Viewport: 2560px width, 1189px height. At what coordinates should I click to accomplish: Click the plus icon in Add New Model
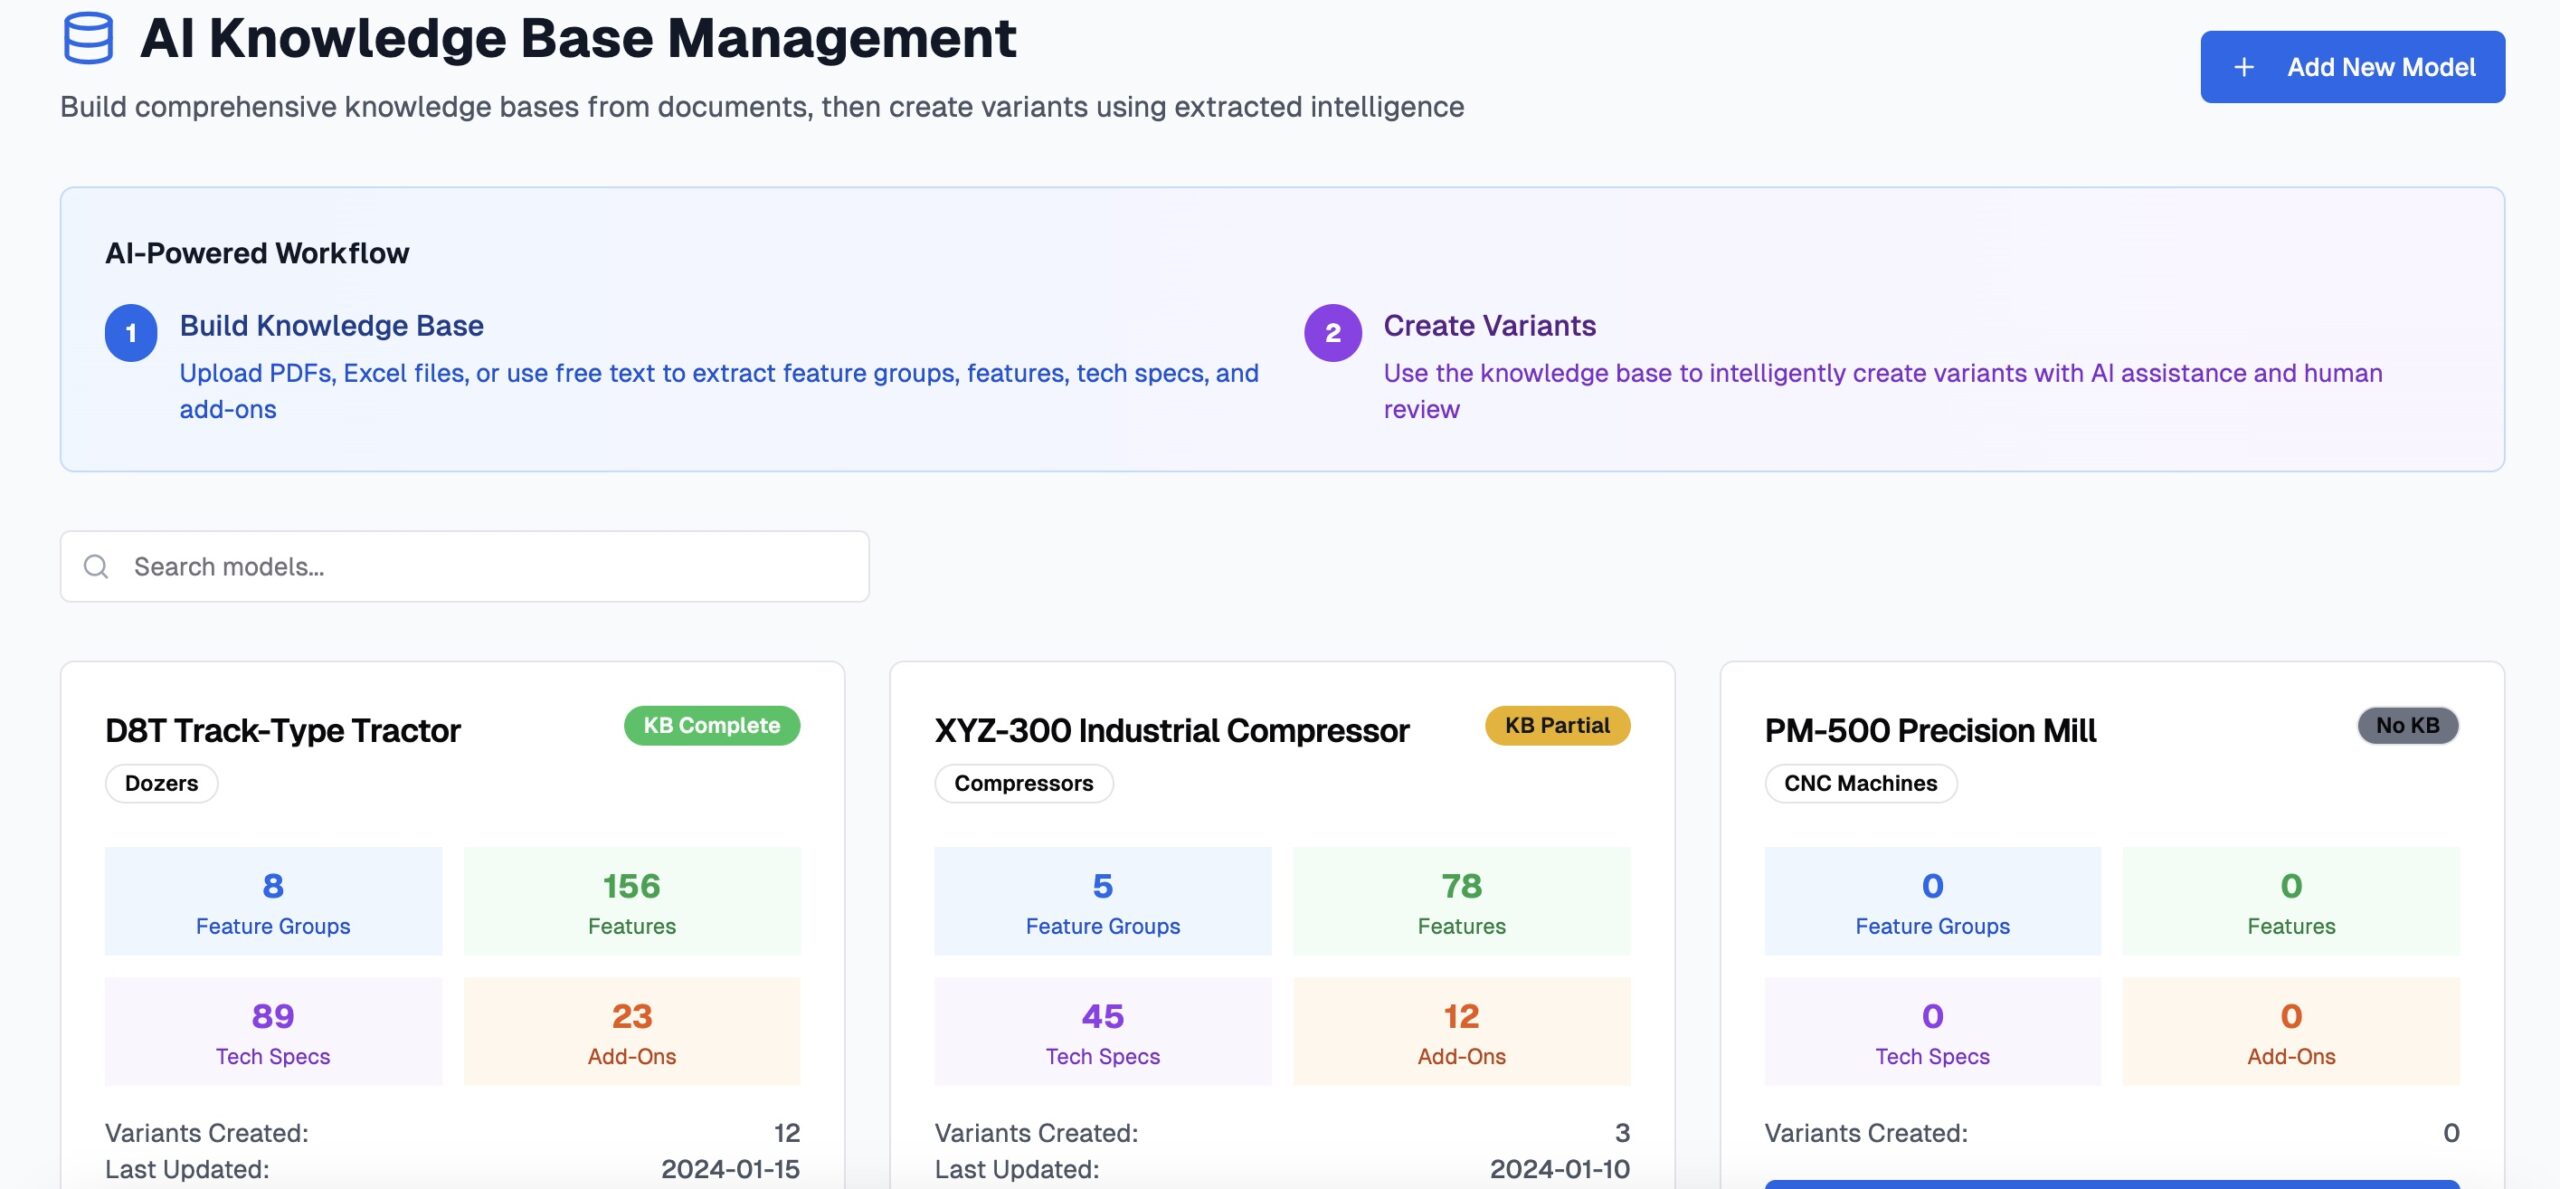click(2244, 67)
